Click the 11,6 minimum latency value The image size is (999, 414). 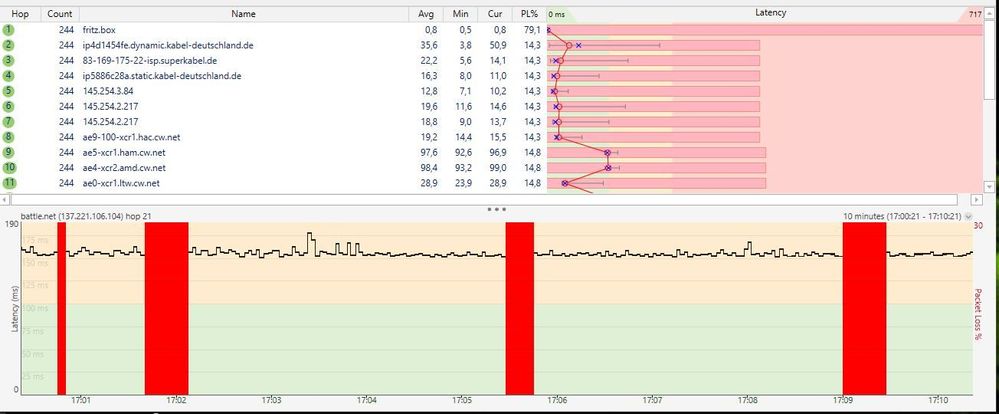pos(463,106)
